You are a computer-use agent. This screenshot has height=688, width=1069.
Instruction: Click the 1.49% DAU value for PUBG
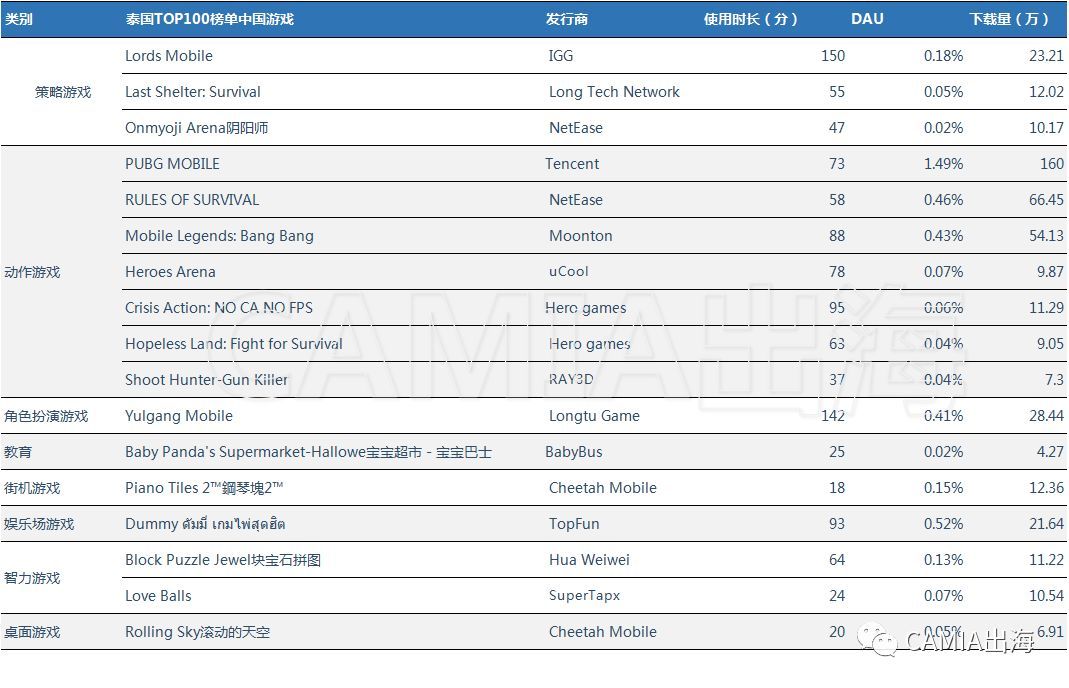(x=943, y=164)
